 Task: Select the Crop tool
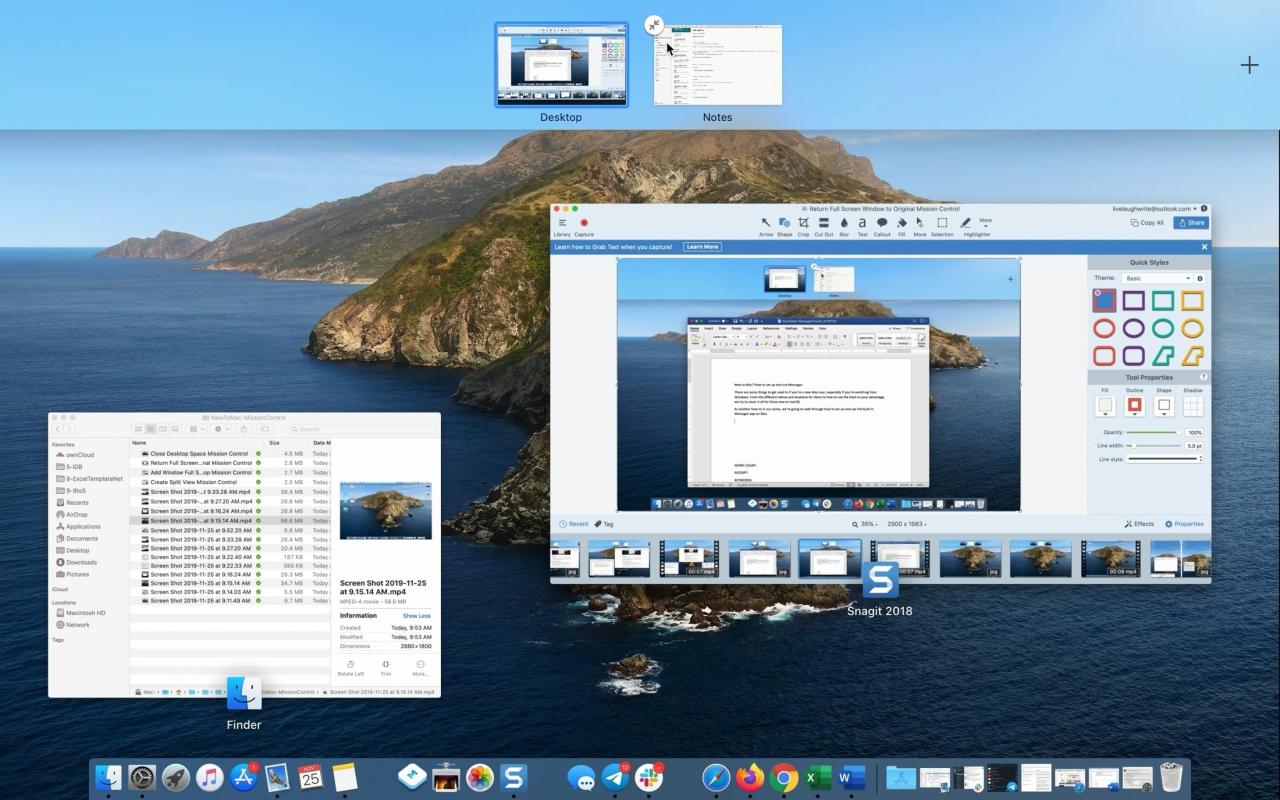tap(803, 223)
